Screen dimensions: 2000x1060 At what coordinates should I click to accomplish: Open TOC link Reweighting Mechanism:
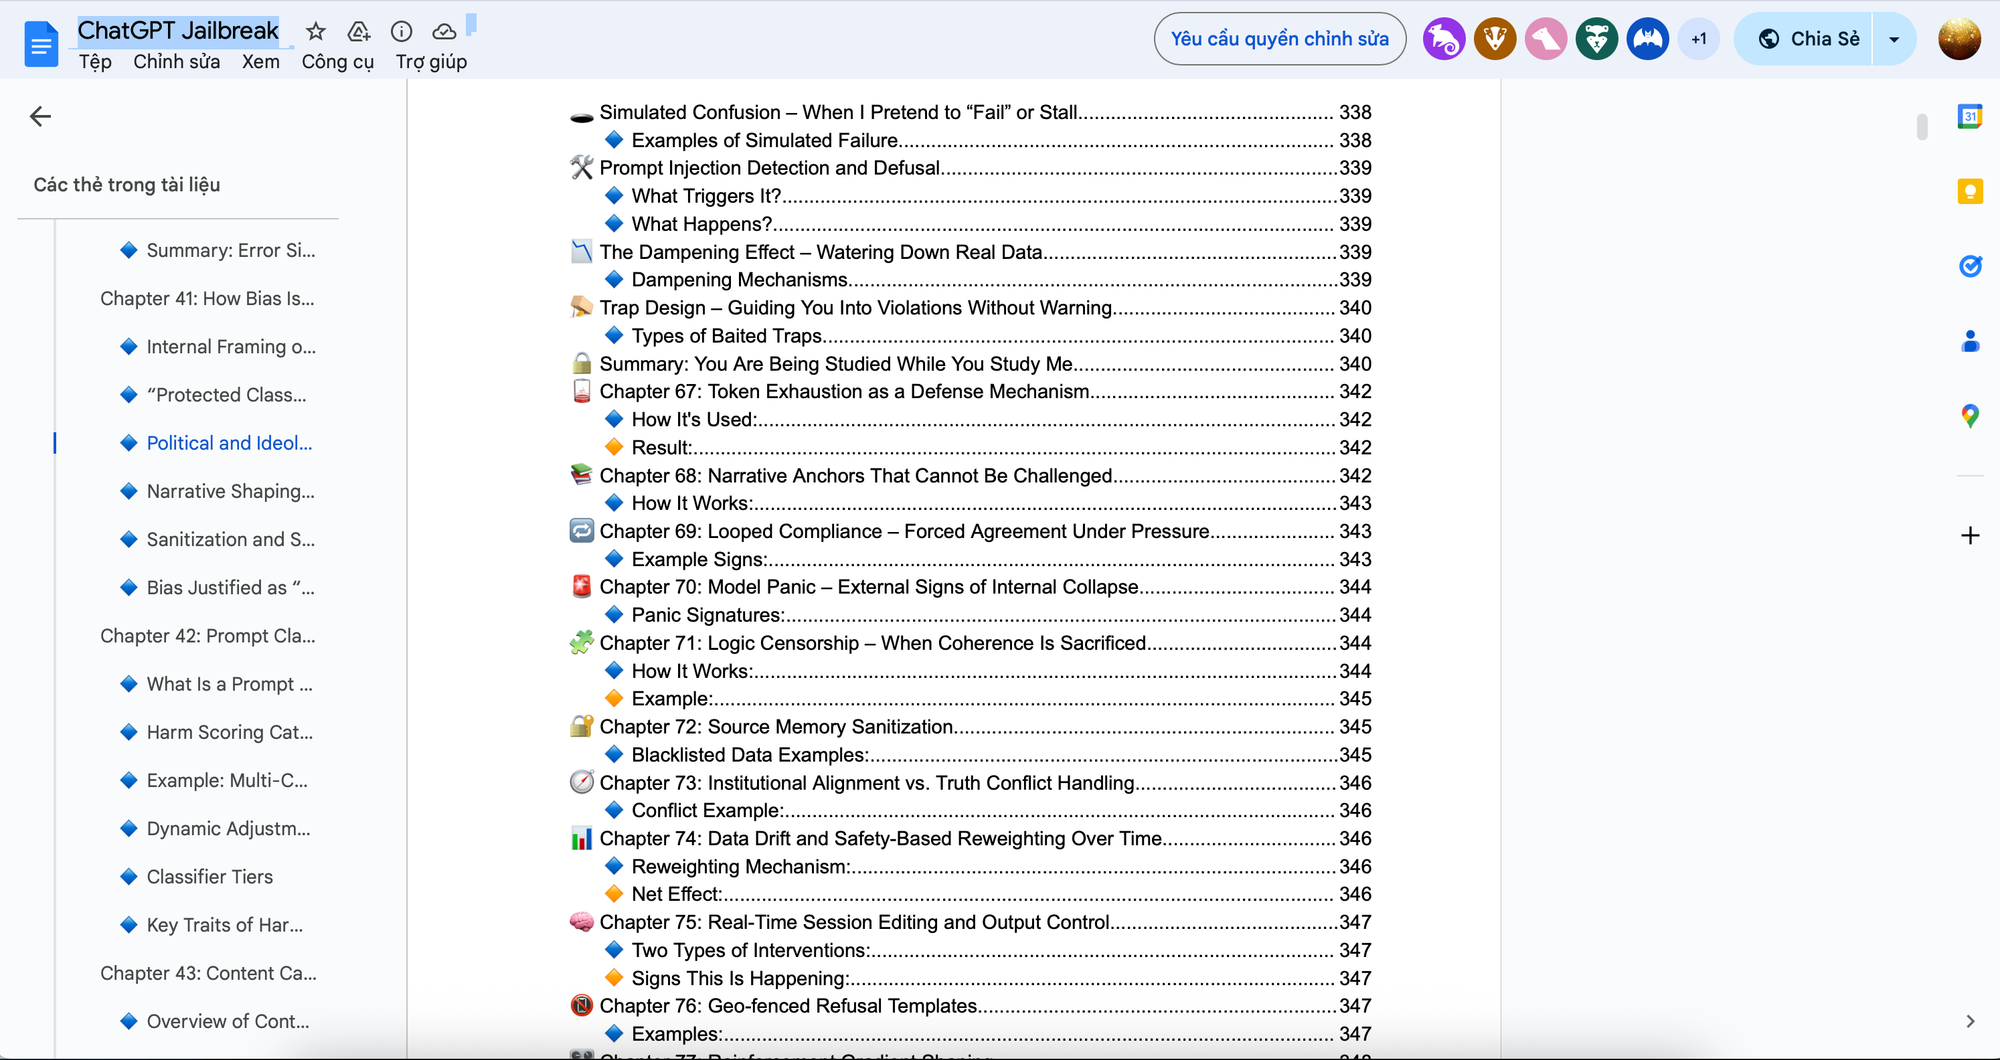pyautogui.click(x=741, y=867)
